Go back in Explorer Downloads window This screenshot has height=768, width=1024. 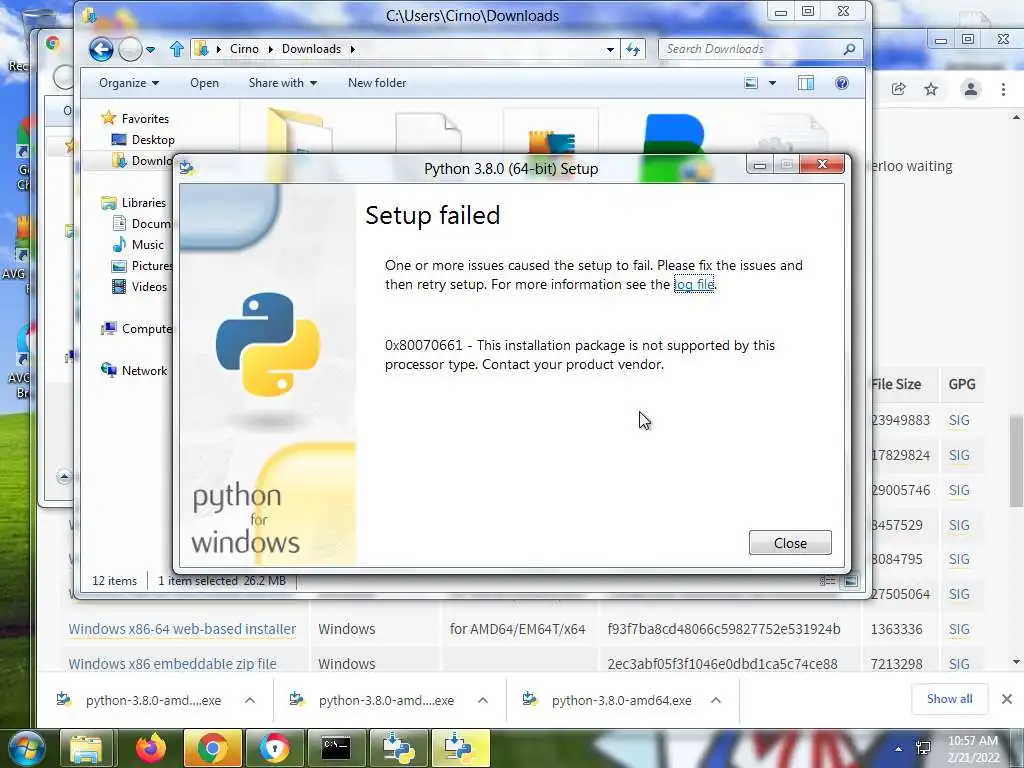101,49
